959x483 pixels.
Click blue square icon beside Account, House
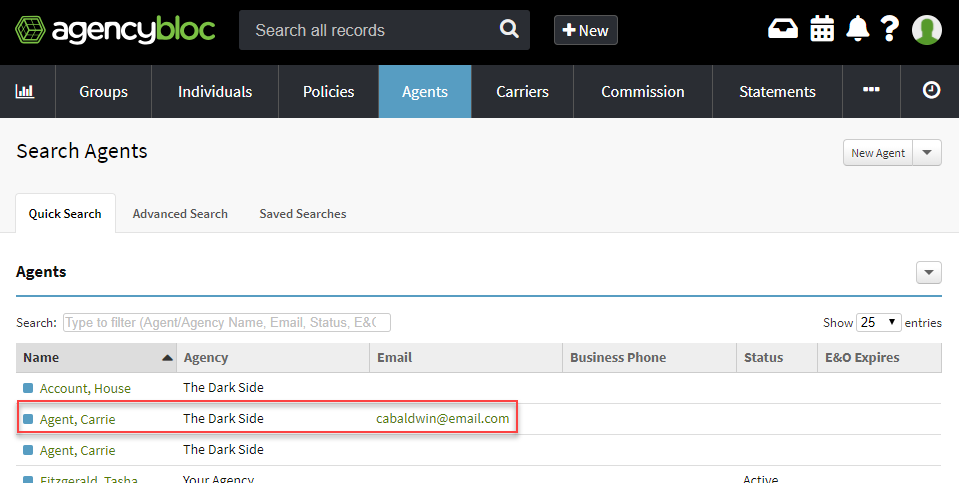pos(28,388)
